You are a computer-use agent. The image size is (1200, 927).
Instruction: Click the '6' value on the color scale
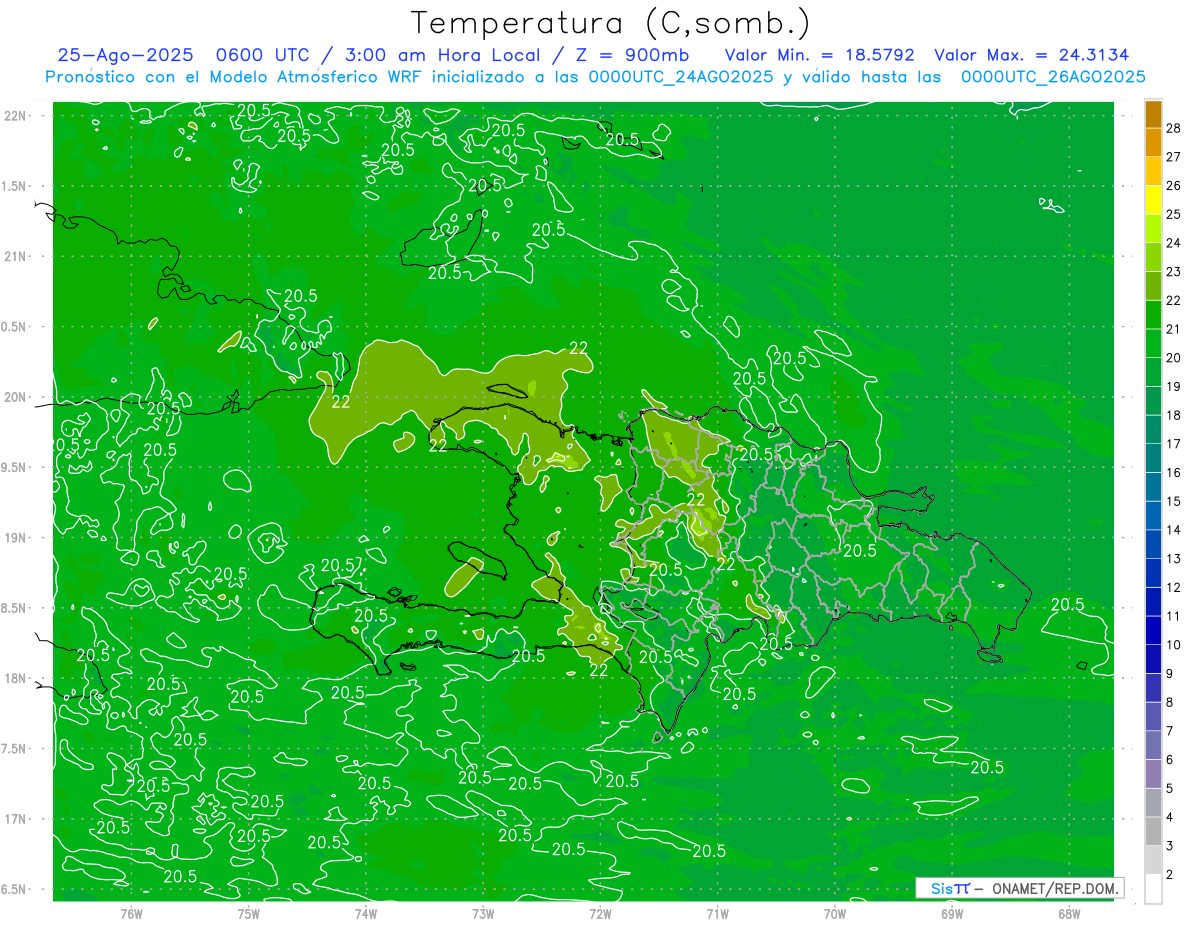[1169, 760]
